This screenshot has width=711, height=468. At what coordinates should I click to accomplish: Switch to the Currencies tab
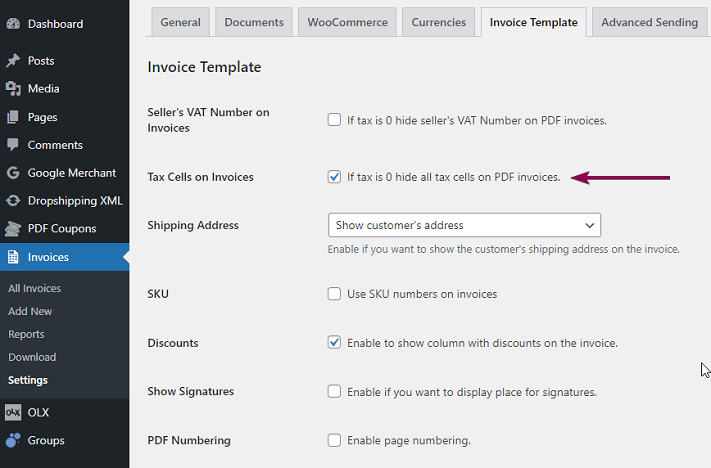click(438, 22)
